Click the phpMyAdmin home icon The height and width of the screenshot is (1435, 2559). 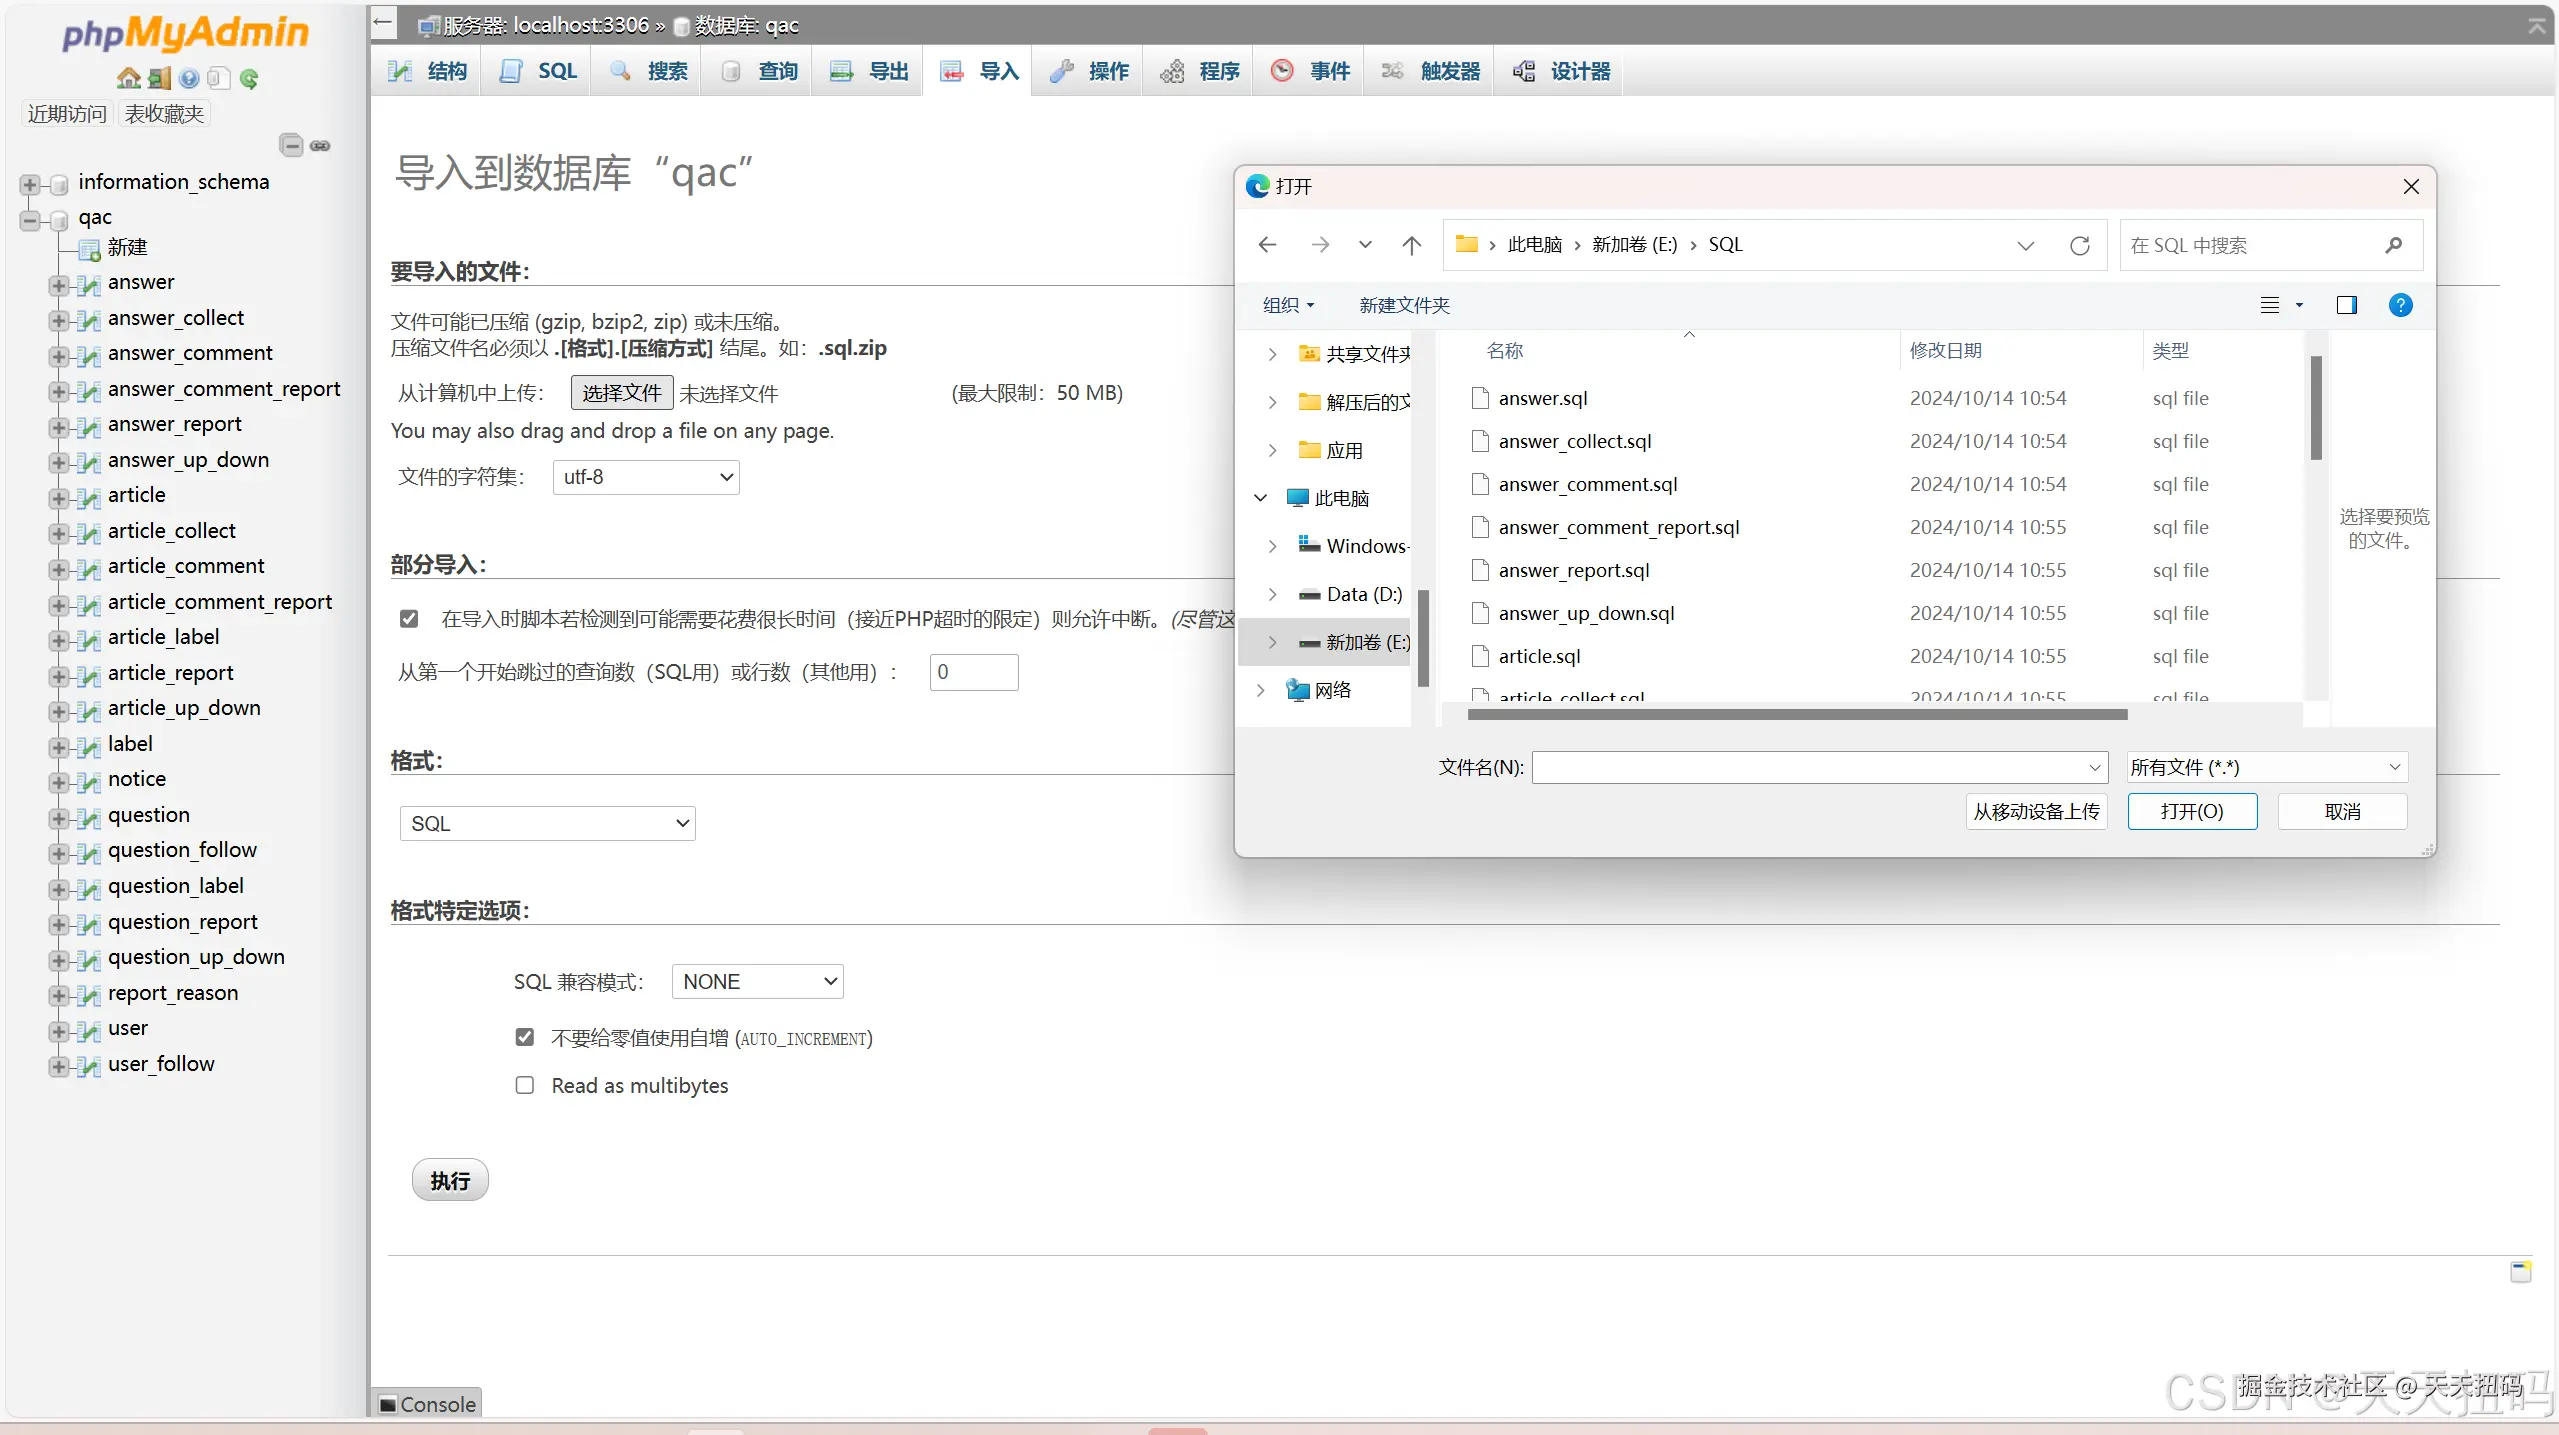tap(128, 79)
